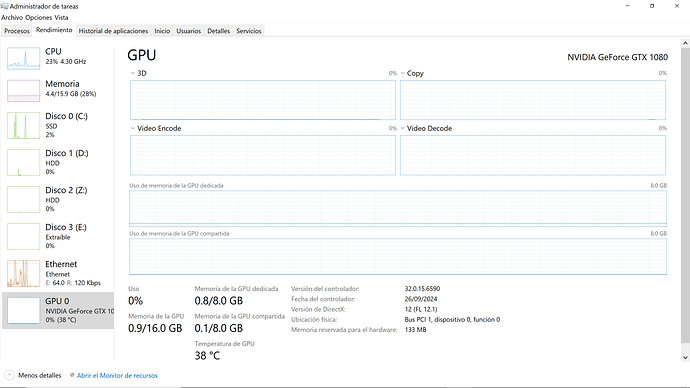
Task: Open the Opciones menu
Action: pyautogui.click(x=38, y=18)
